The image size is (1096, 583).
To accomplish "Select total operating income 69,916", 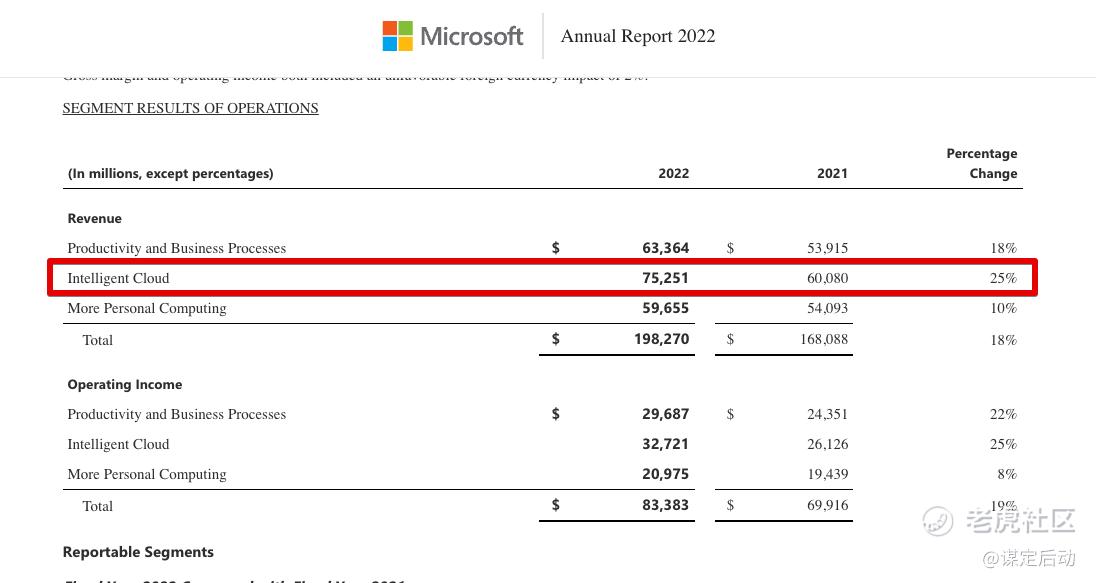I will (x=828, y=505).
